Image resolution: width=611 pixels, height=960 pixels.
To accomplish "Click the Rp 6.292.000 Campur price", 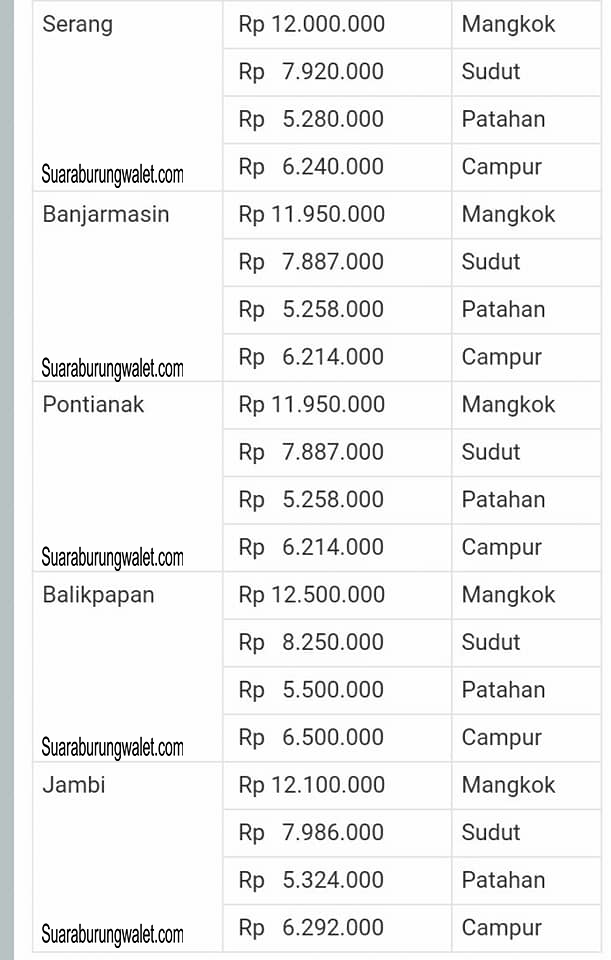I will [312, 928].
